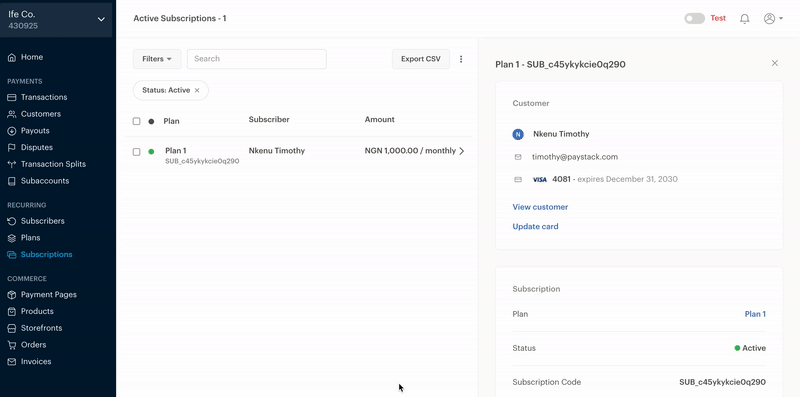
Task: Check the select-all checkbox in table header
Action: tap(136, 121)
